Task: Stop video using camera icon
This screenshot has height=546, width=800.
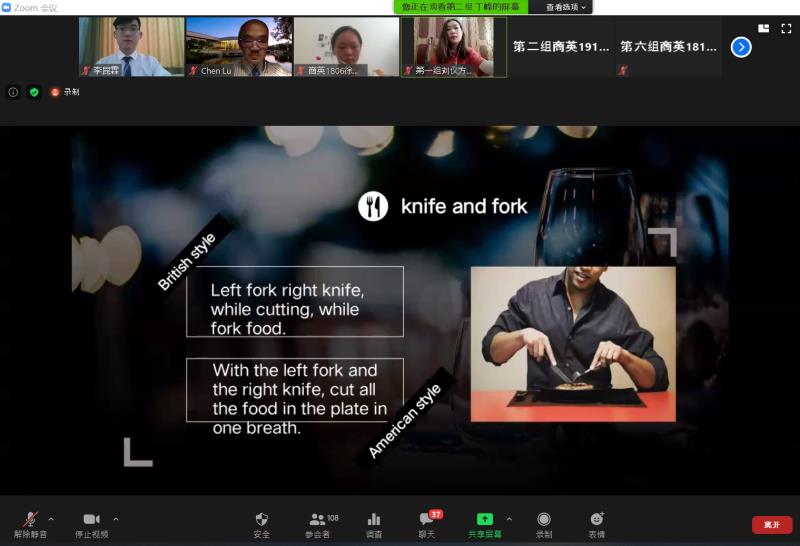Action: 92,525
